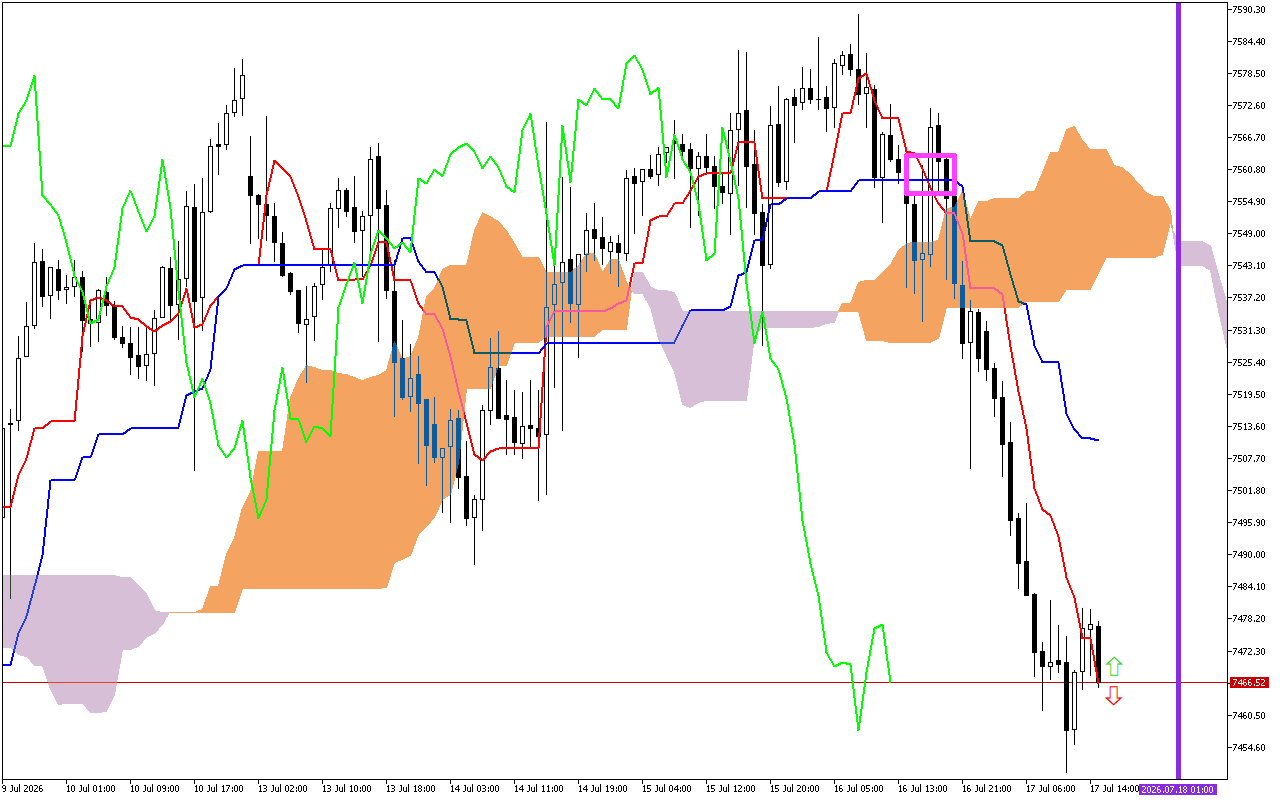Select the purple date label 2026.07.18 01:00
This screenshot has height=800, width=1280.
point(1178,789)
